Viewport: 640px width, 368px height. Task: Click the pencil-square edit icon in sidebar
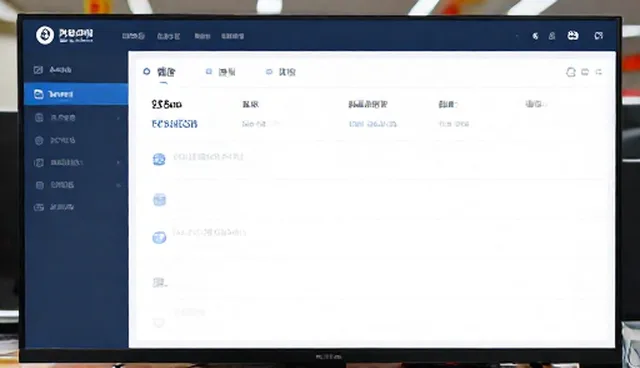pos(38,70)
